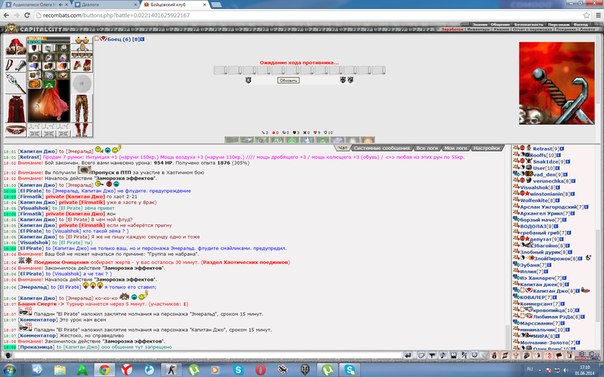Select the red hood helmet slot
The height and width of the screenshot is (377, 604).
pyautogui.click(x=15, y=47)
